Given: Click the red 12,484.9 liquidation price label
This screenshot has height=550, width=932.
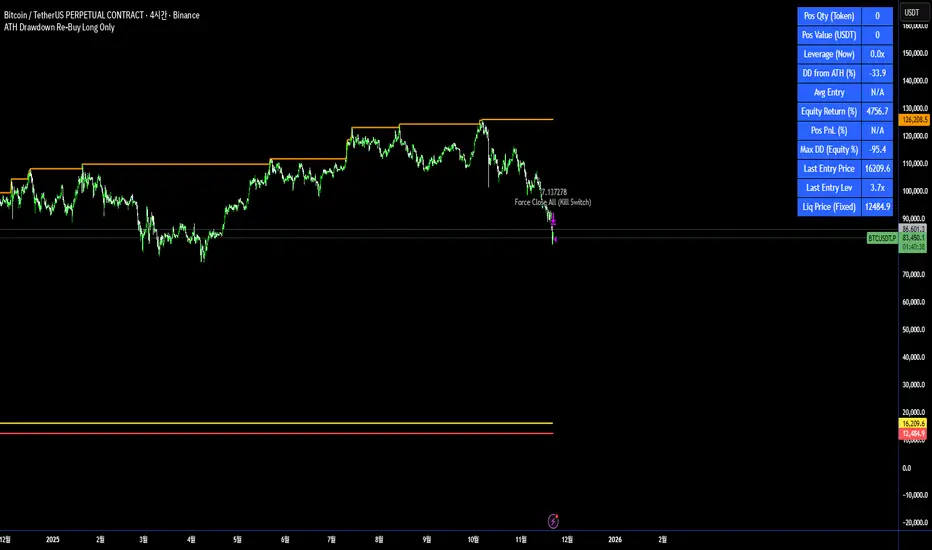Looking at the screenshot, I should (913, 433).
